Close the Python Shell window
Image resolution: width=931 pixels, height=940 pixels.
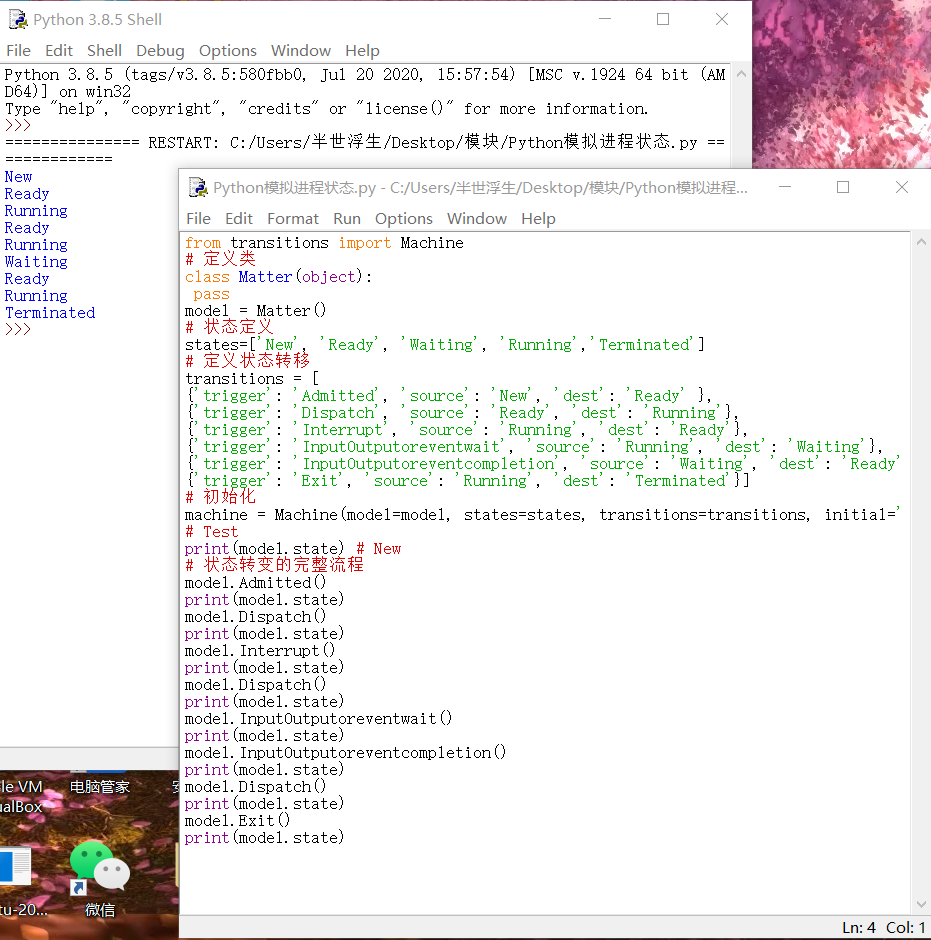pyautogui.click(x=722, y=19)
